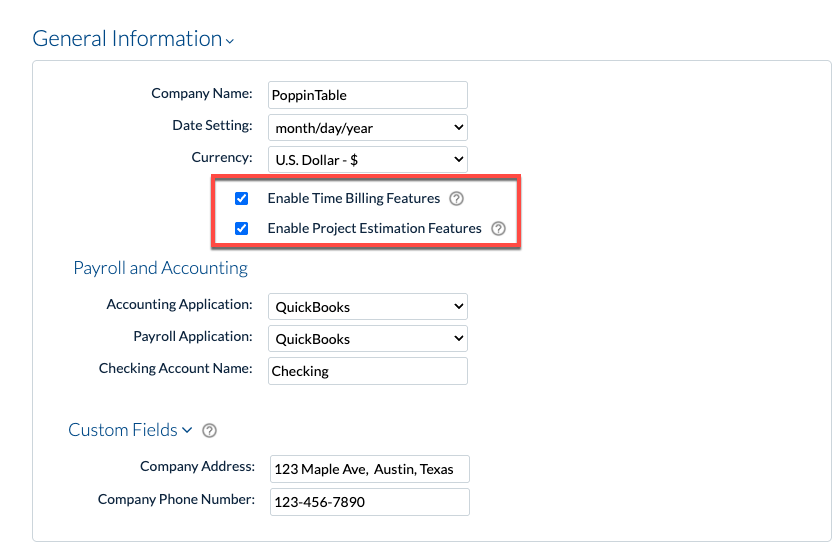Open the Accounting Application dropdown

pyautogui.click(x=368, y=307)
